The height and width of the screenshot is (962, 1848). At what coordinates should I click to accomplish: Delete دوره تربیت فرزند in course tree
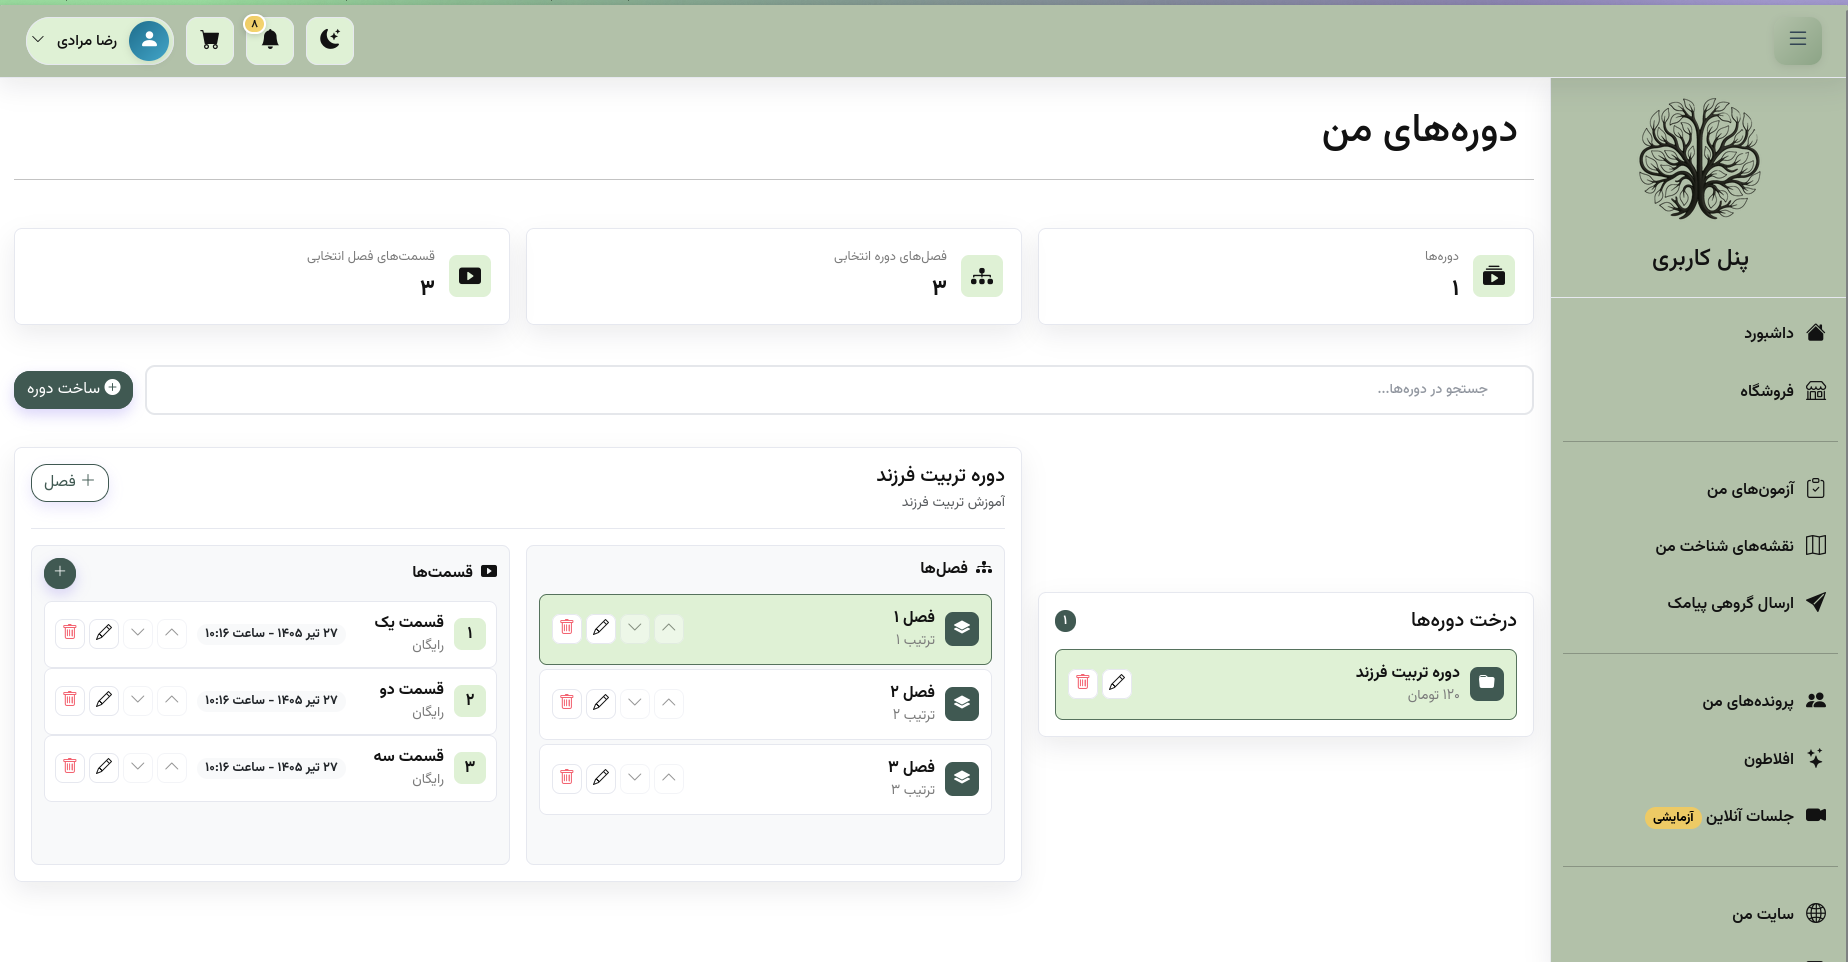click(x=1083, y=683)
